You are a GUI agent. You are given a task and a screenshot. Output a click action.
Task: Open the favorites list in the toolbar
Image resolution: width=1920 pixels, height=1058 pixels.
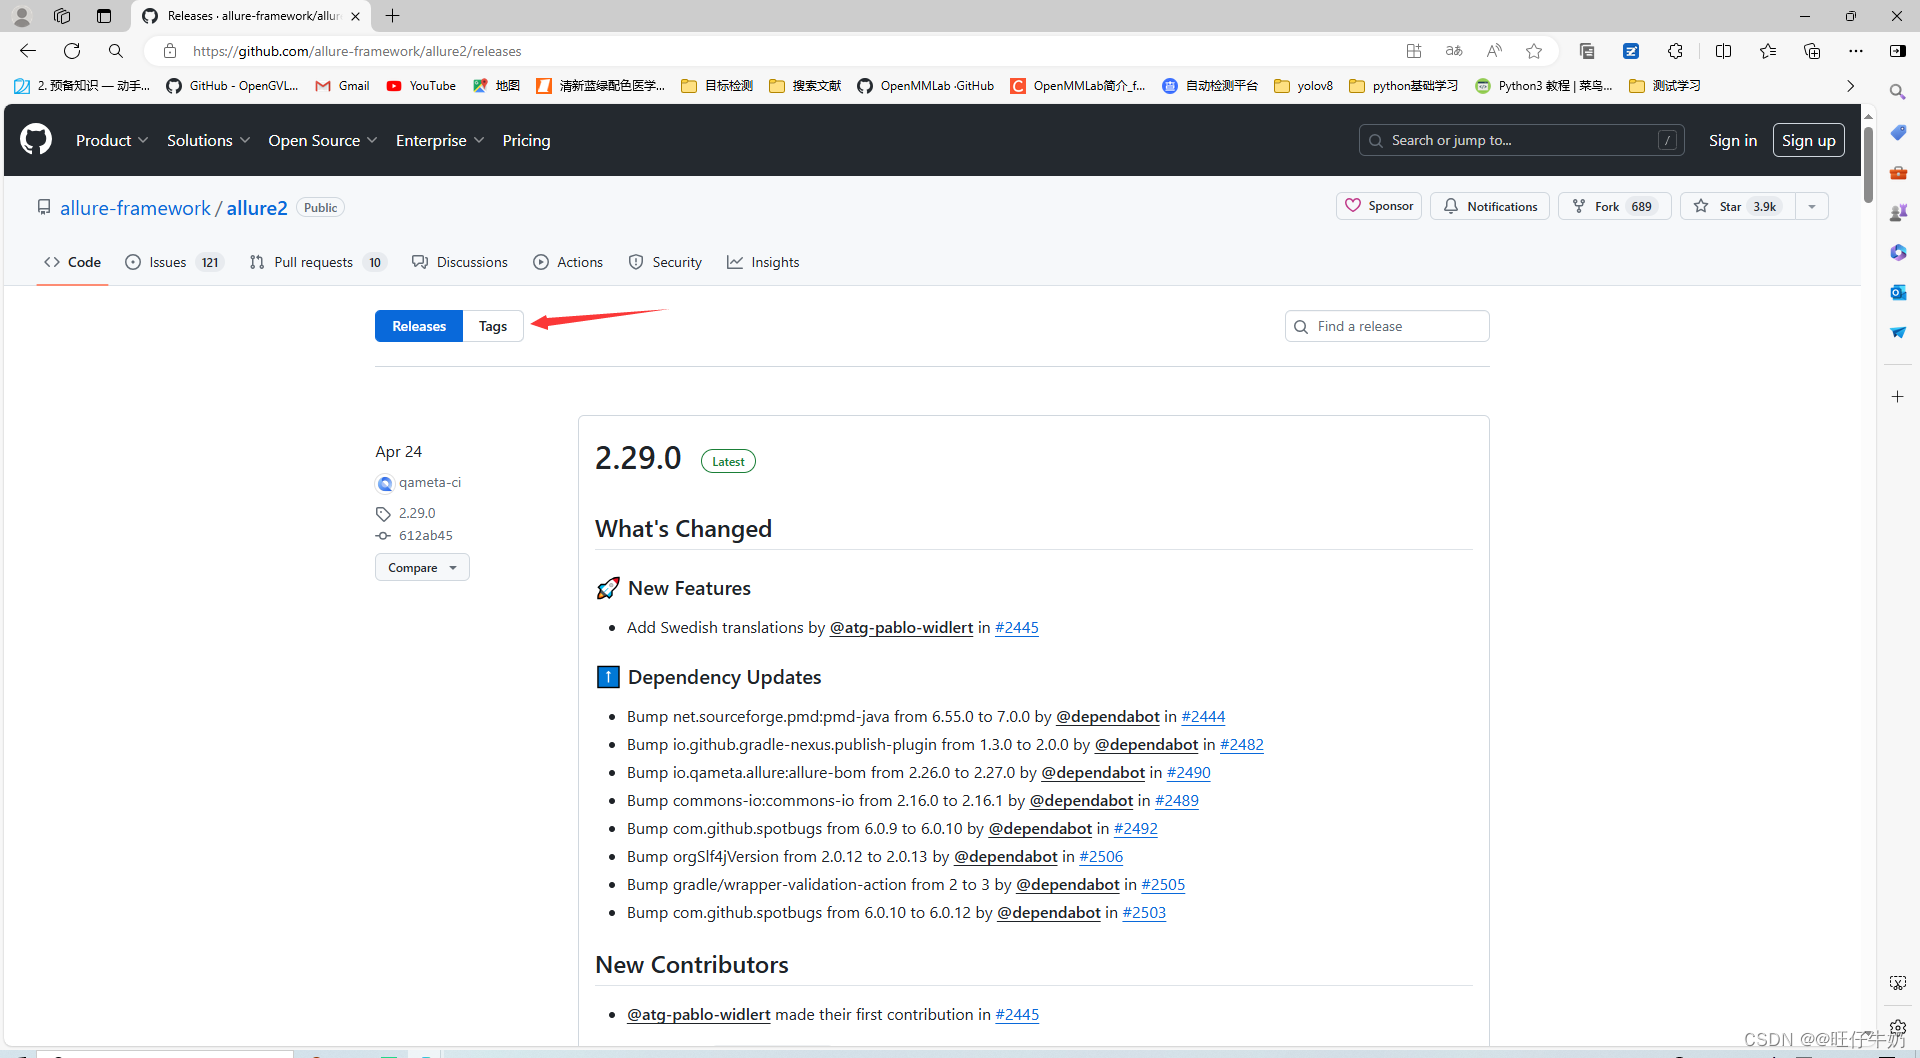click(1767, 51)
